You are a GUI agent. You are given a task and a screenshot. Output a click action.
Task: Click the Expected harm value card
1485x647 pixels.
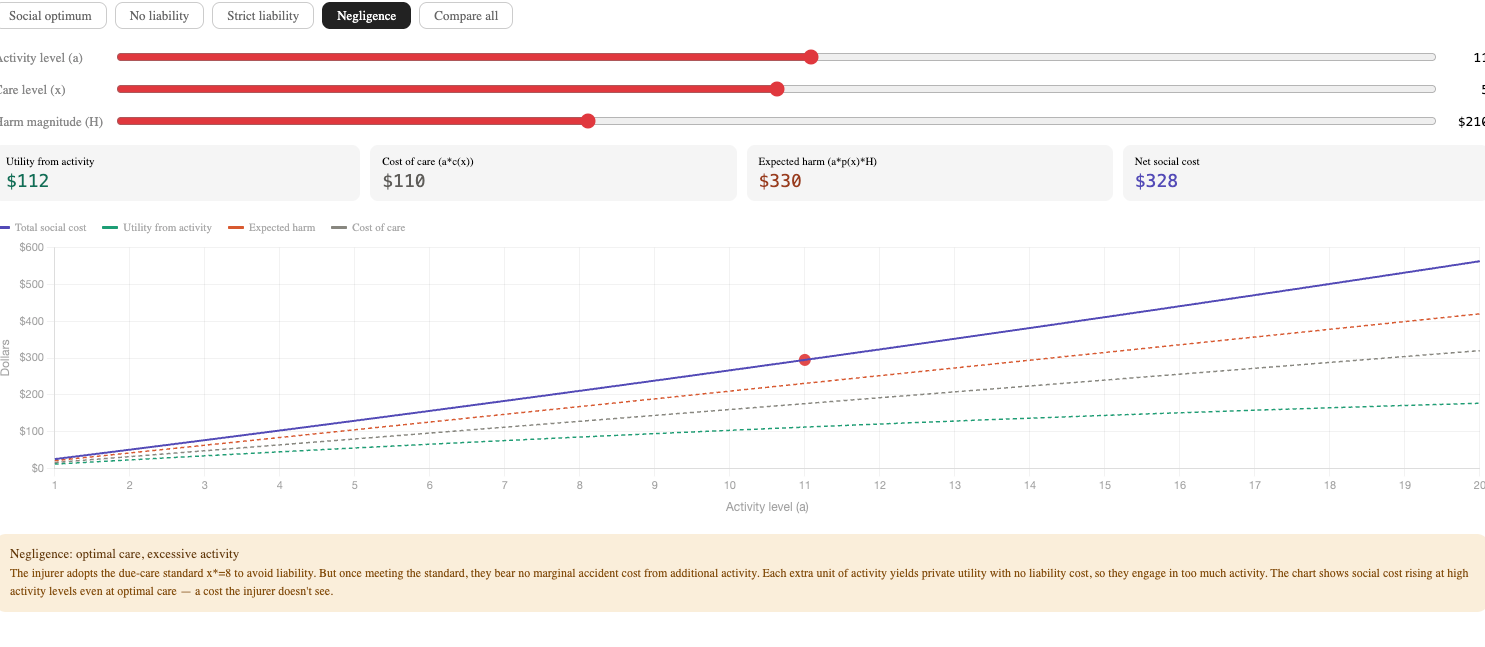point(930,173)
